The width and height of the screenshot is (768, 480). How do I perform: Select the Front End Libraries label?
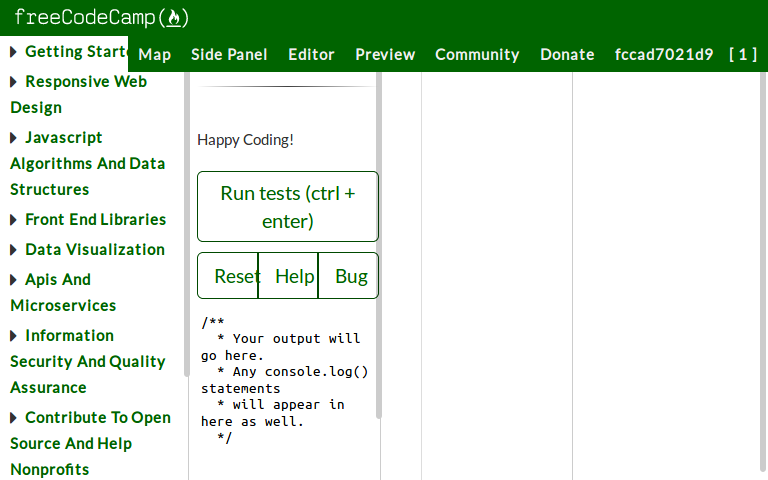point(96,219)
